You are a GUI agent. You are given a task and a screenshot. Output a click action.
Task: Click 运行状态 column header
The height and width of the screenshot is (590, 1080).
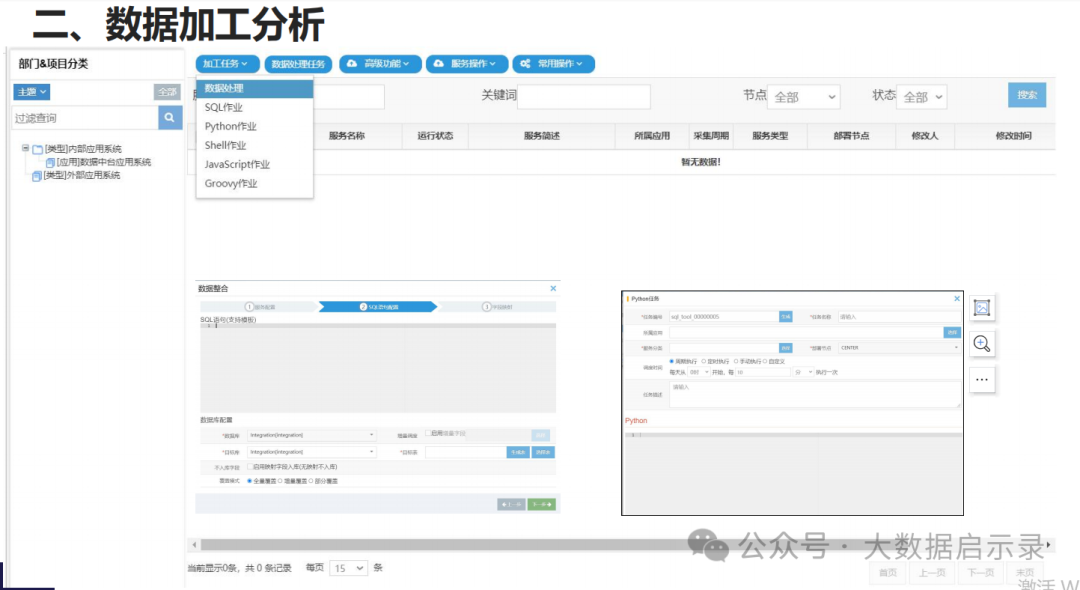[x=435, y=136]
